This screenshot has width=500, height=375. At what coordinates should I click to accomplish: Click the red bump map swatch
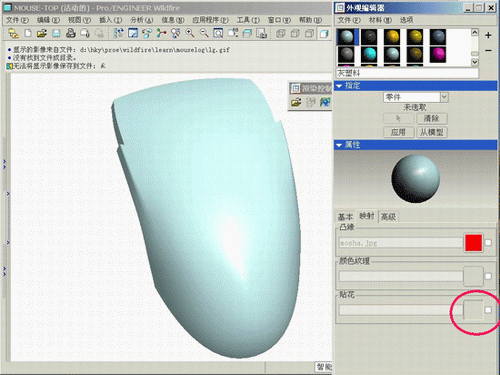473,243
